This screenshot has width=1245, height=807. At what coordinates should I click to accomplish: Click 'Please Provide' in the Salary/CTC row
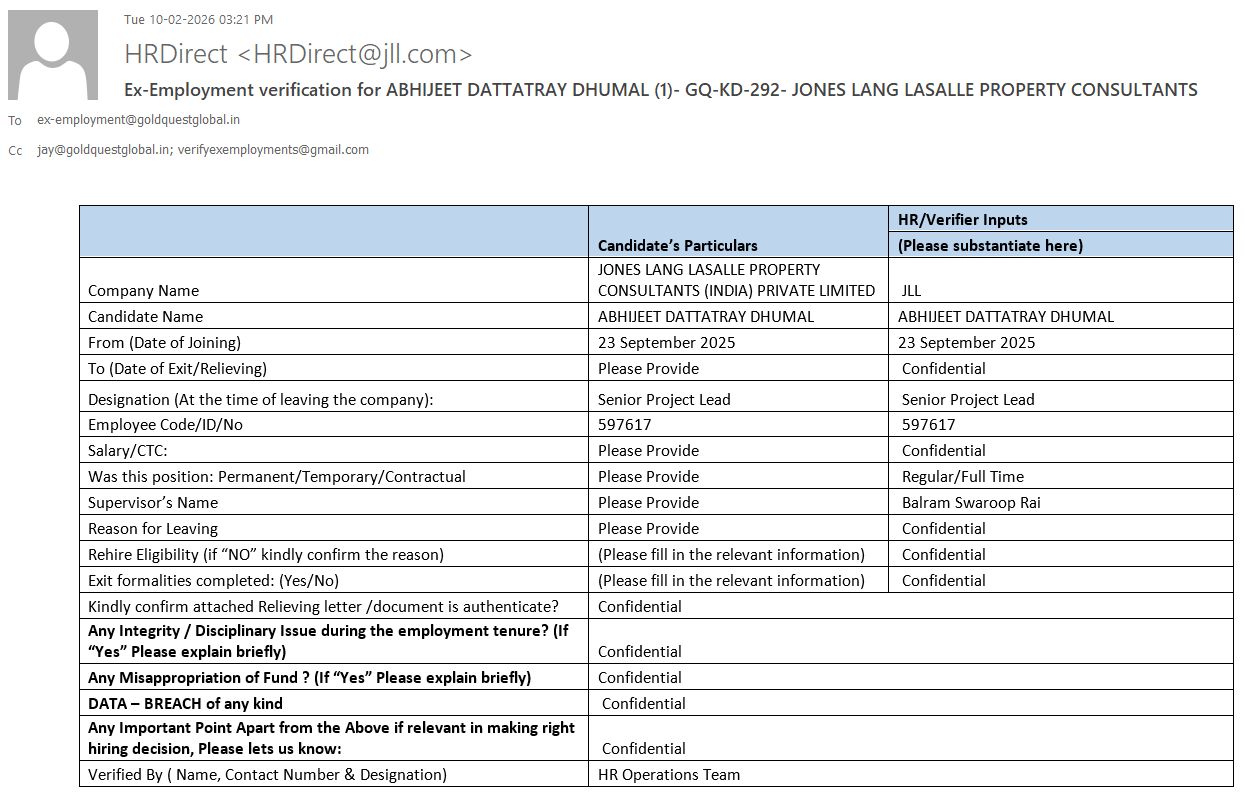point(648,451)
